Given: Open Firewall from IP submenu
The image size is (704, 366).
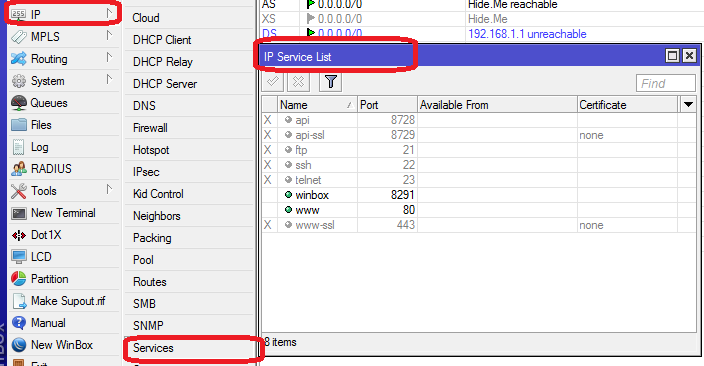Looking at the screenshot, I should pyautogui.click(x=189, y=128).
